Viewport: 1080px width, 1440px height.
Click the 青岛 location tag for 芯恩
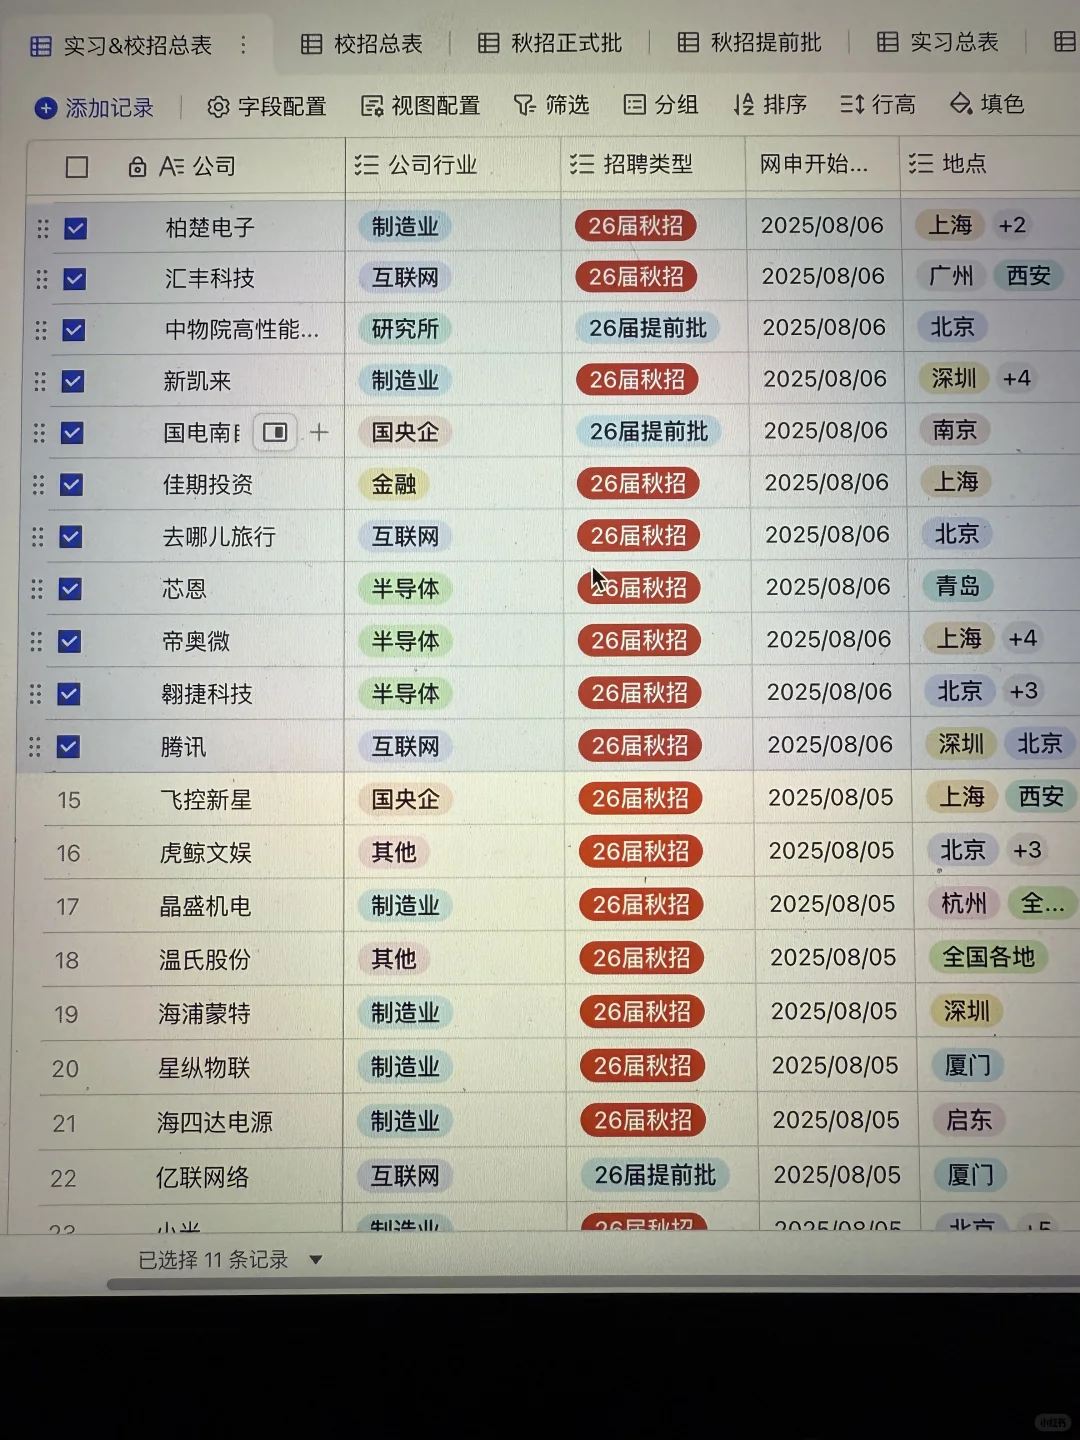point(957,586)
